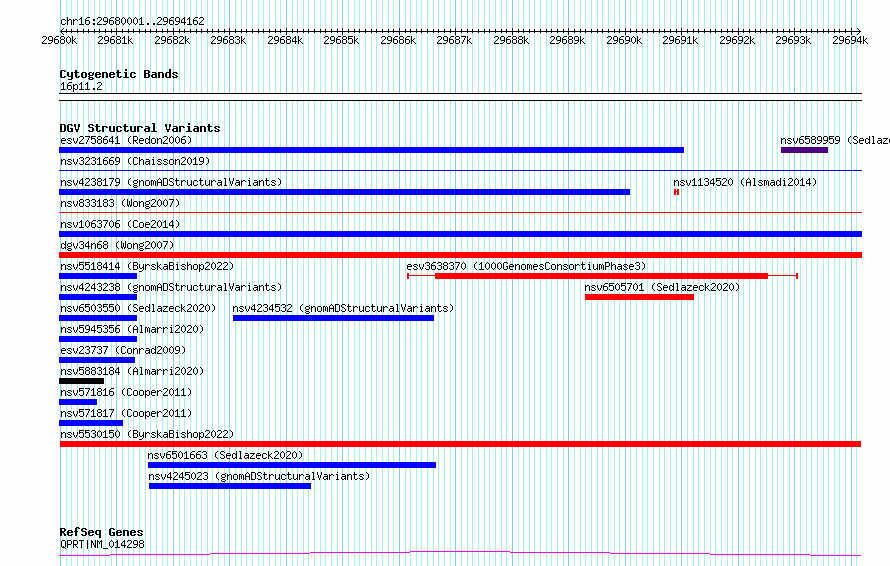Open nsv5883184 (Almarri2020) label
Screen dimensions: 890x566
coord(132,371)
